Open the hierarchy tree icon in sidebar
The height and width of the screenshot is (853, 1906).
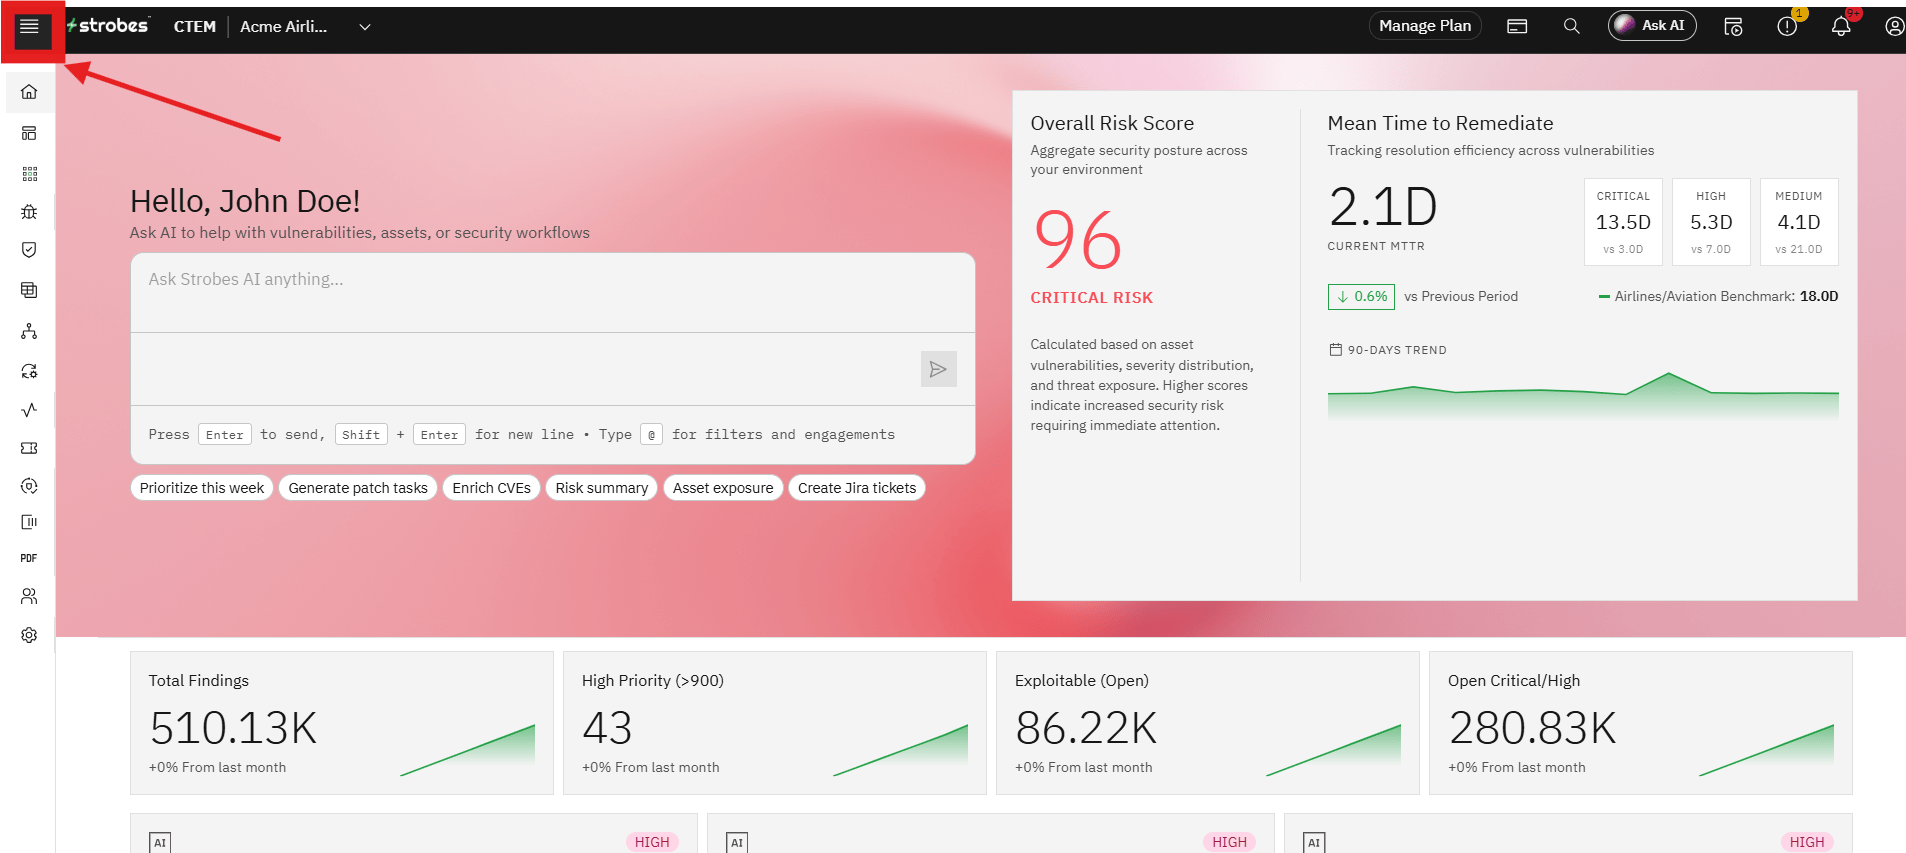click(x=29, y=331)
